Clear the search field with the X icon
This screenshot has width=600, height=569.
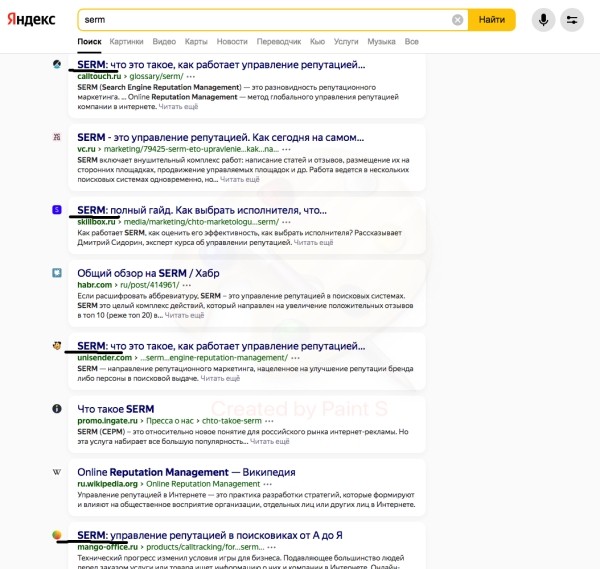click(458, 20)
